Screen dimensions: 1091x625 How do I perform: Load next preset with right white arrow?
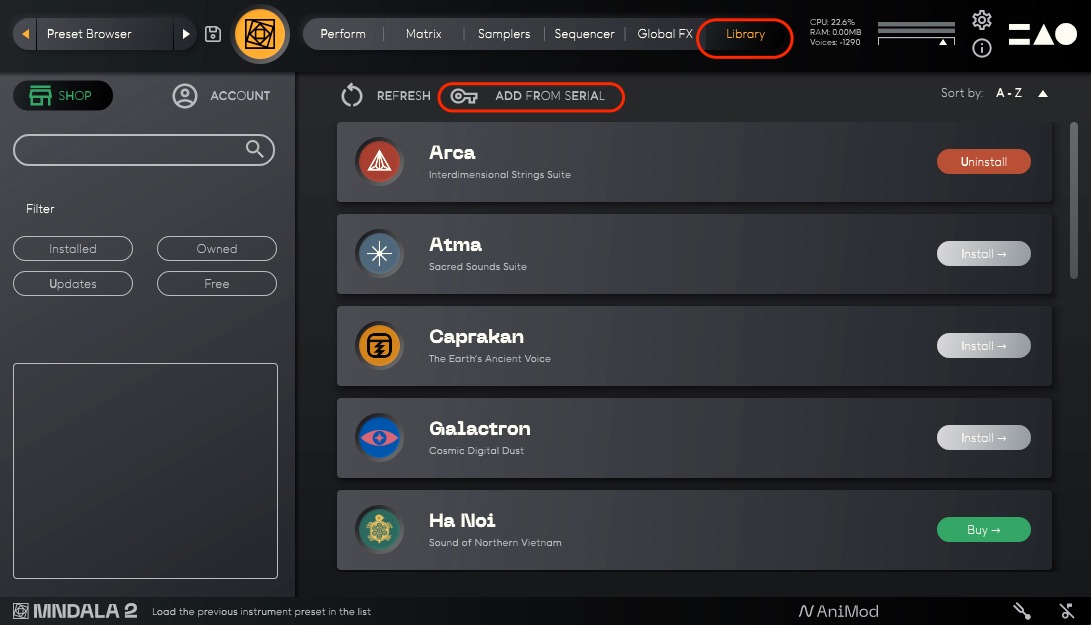tap(186, 33)
